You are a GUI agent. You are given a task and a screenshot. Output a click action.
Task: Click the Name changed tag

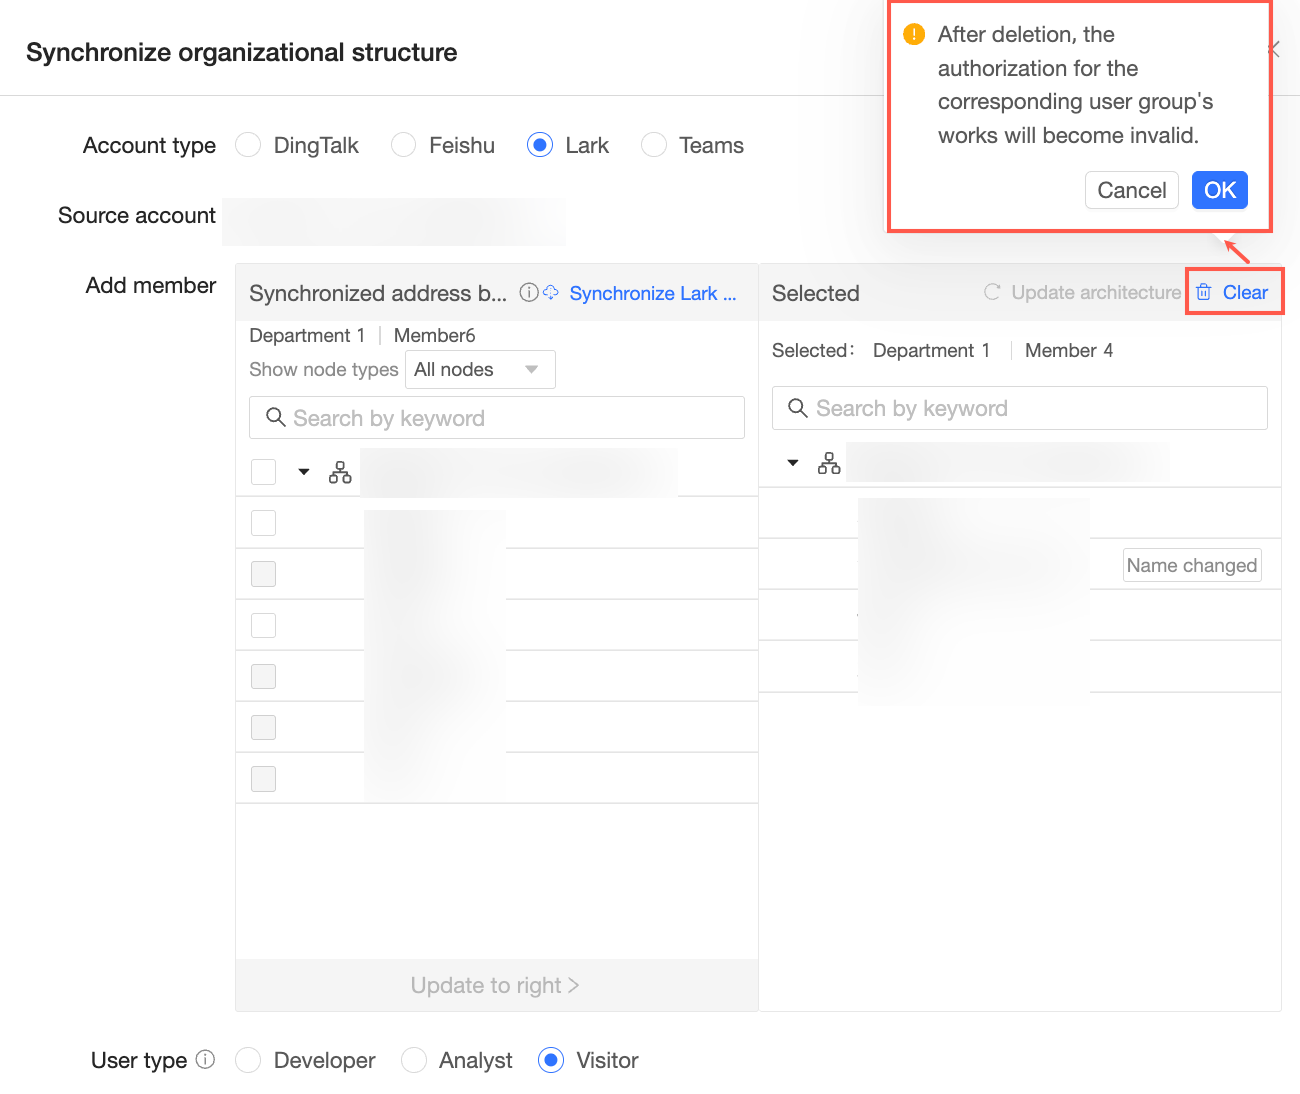tap(1192, 565)
